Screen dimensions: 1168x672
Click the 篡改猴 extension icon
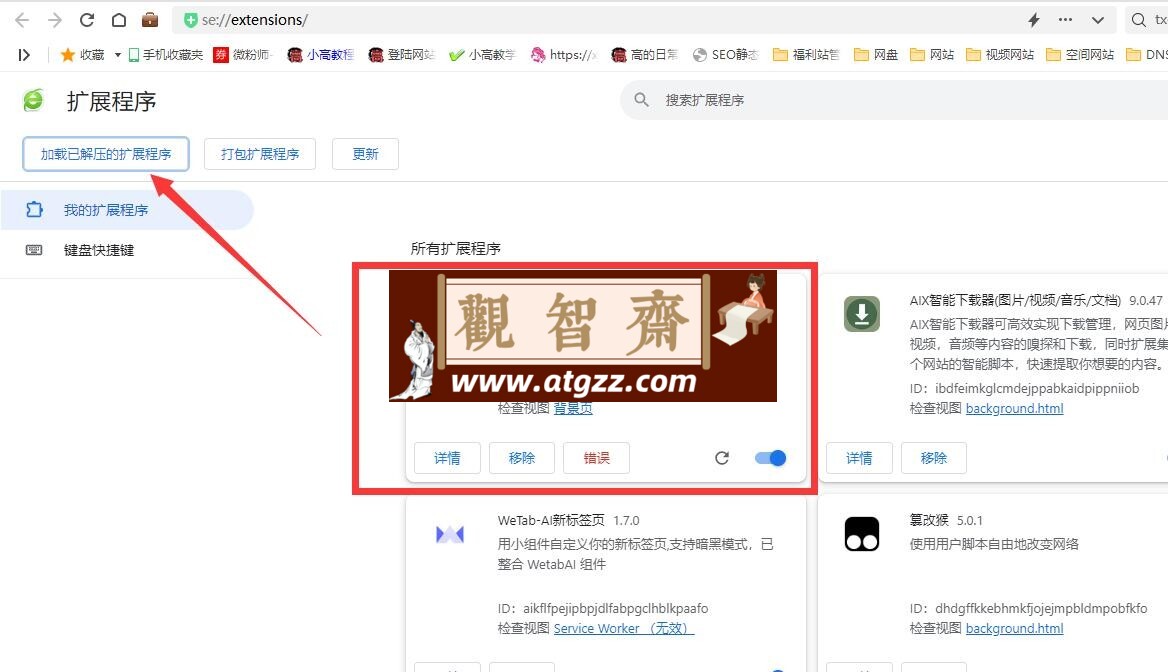click(x=862, y=534)
